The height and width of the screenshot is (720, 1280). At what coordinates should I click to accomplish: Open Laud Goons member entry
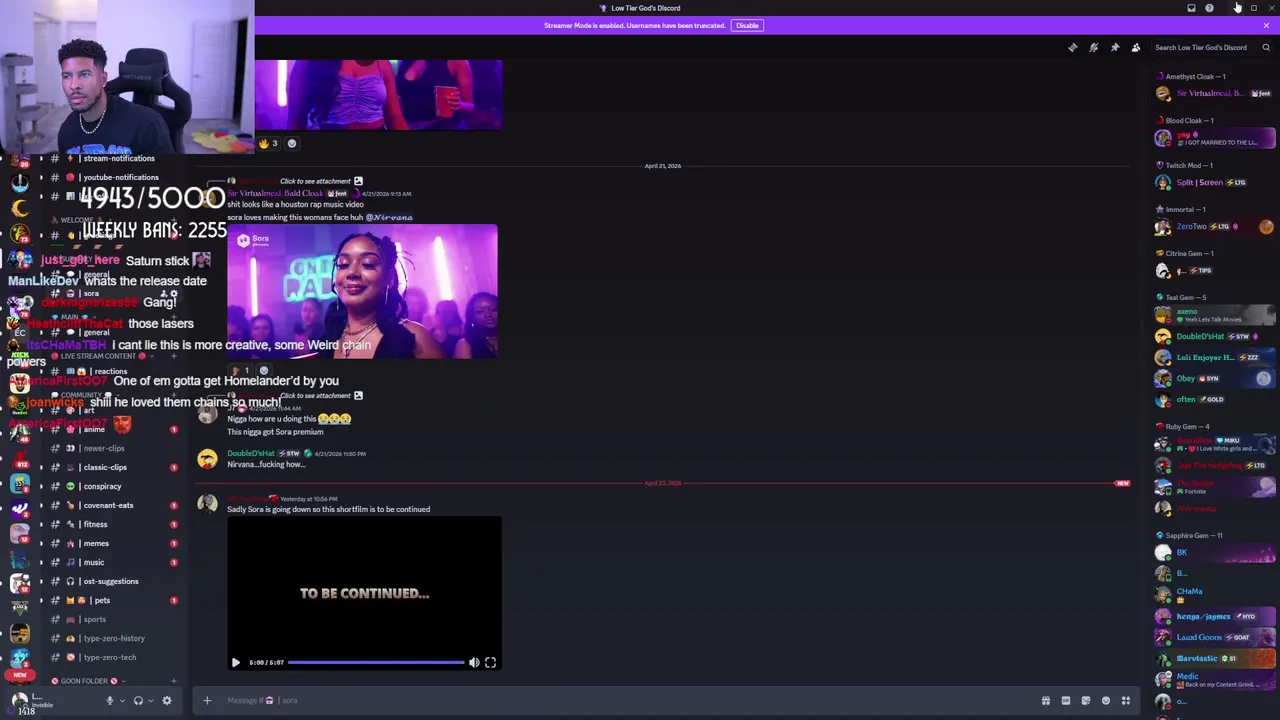click(1215, 637)
